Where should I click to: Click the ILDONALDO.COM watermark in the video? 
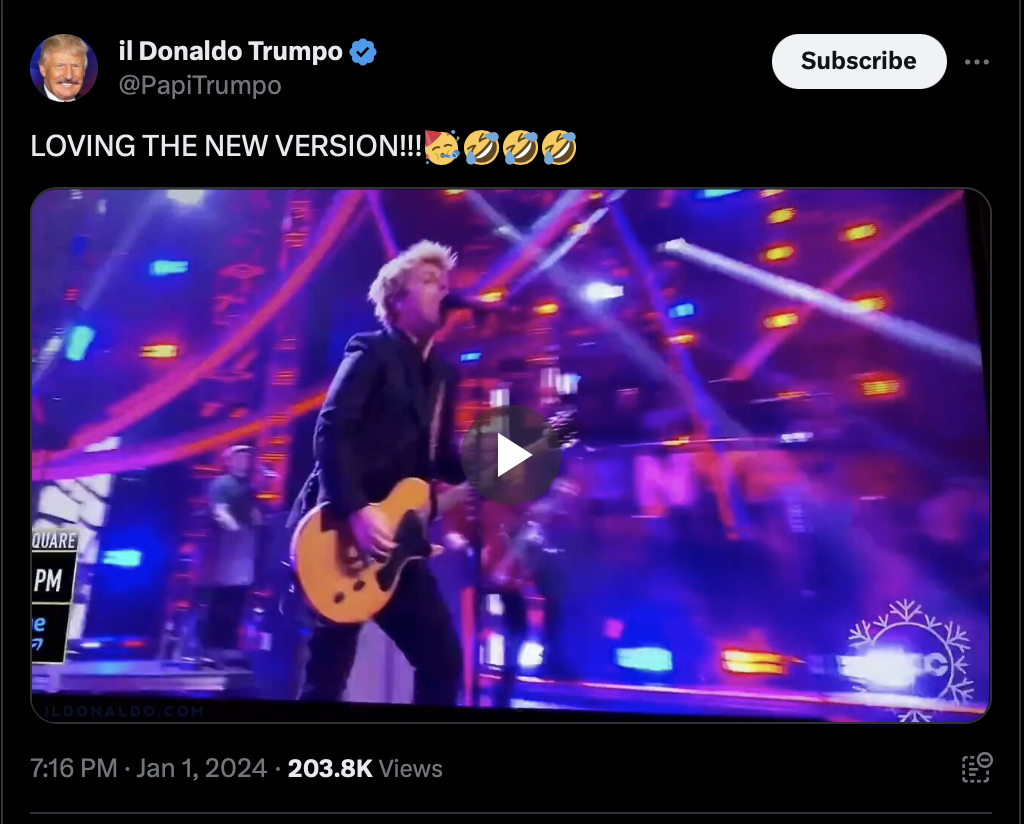(125, 711)
